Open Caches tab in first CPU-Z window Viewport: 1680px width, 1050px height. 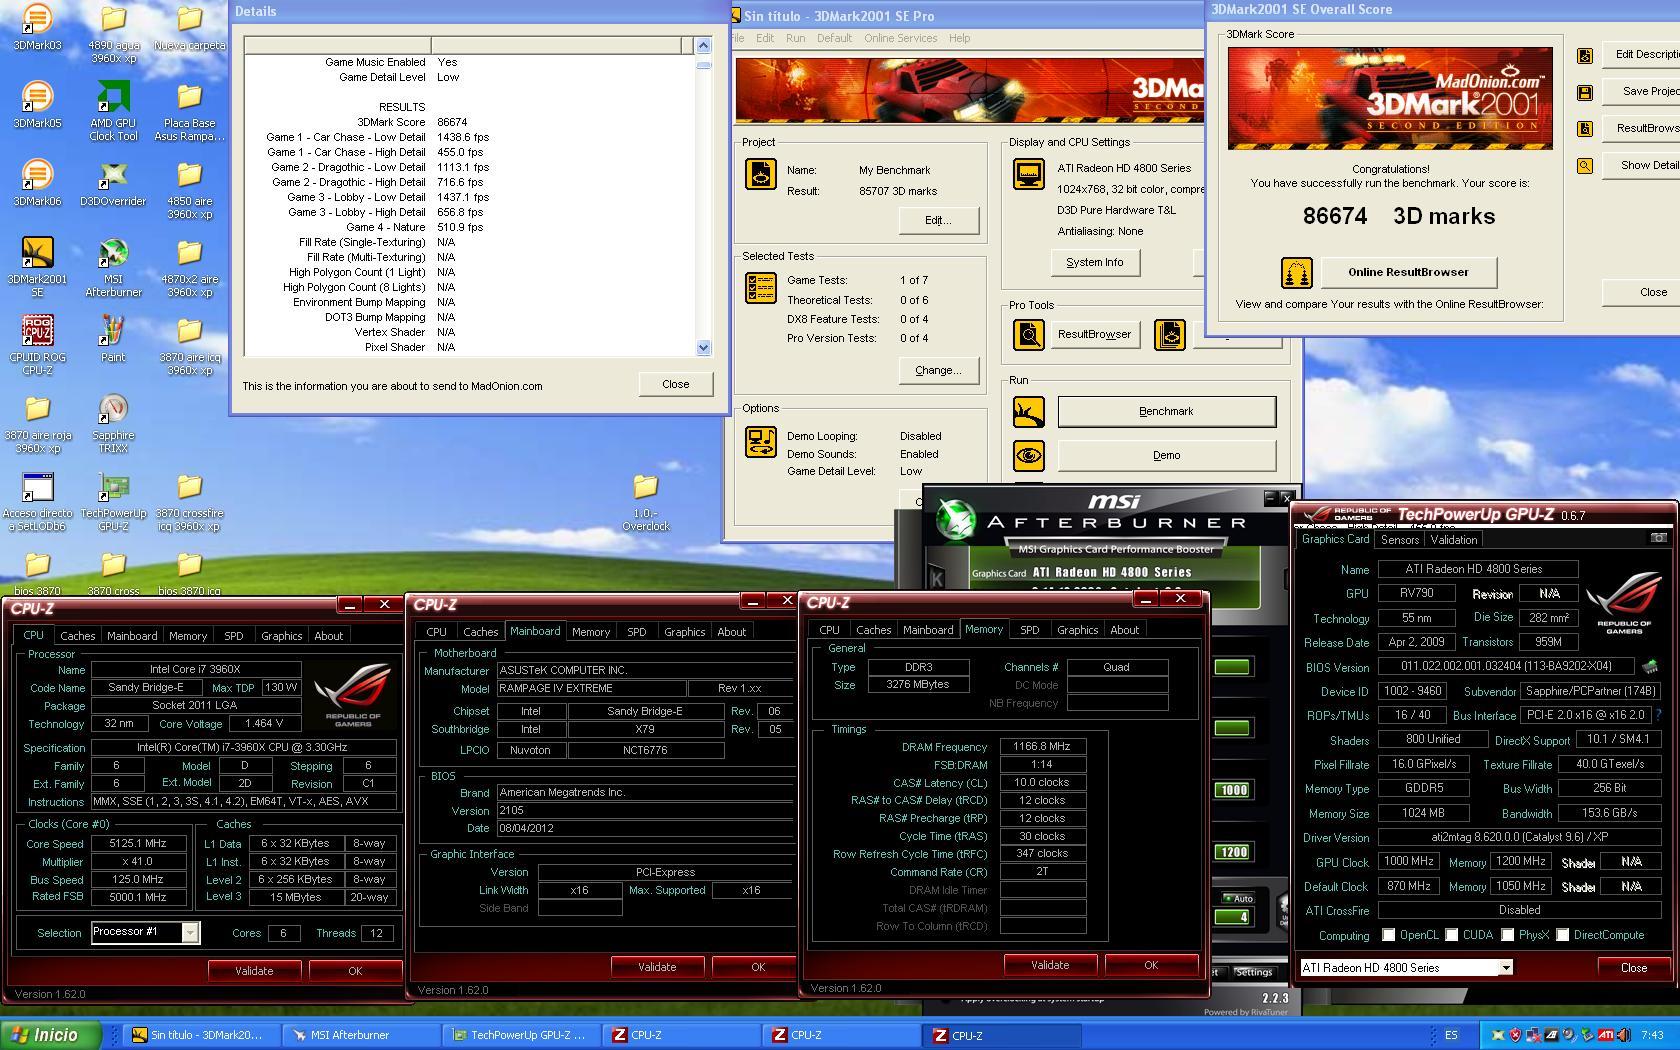77,636
